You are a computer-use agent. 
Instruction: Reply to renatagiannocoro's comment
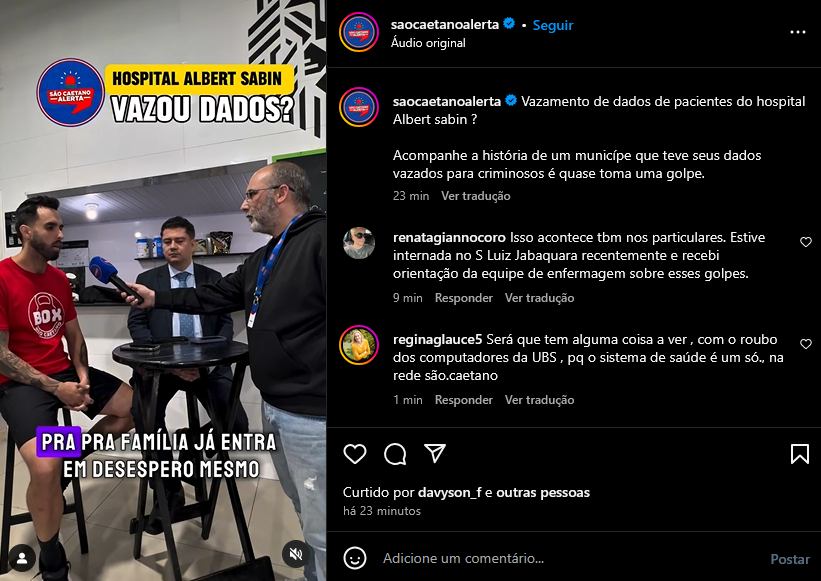pos(463,298)
